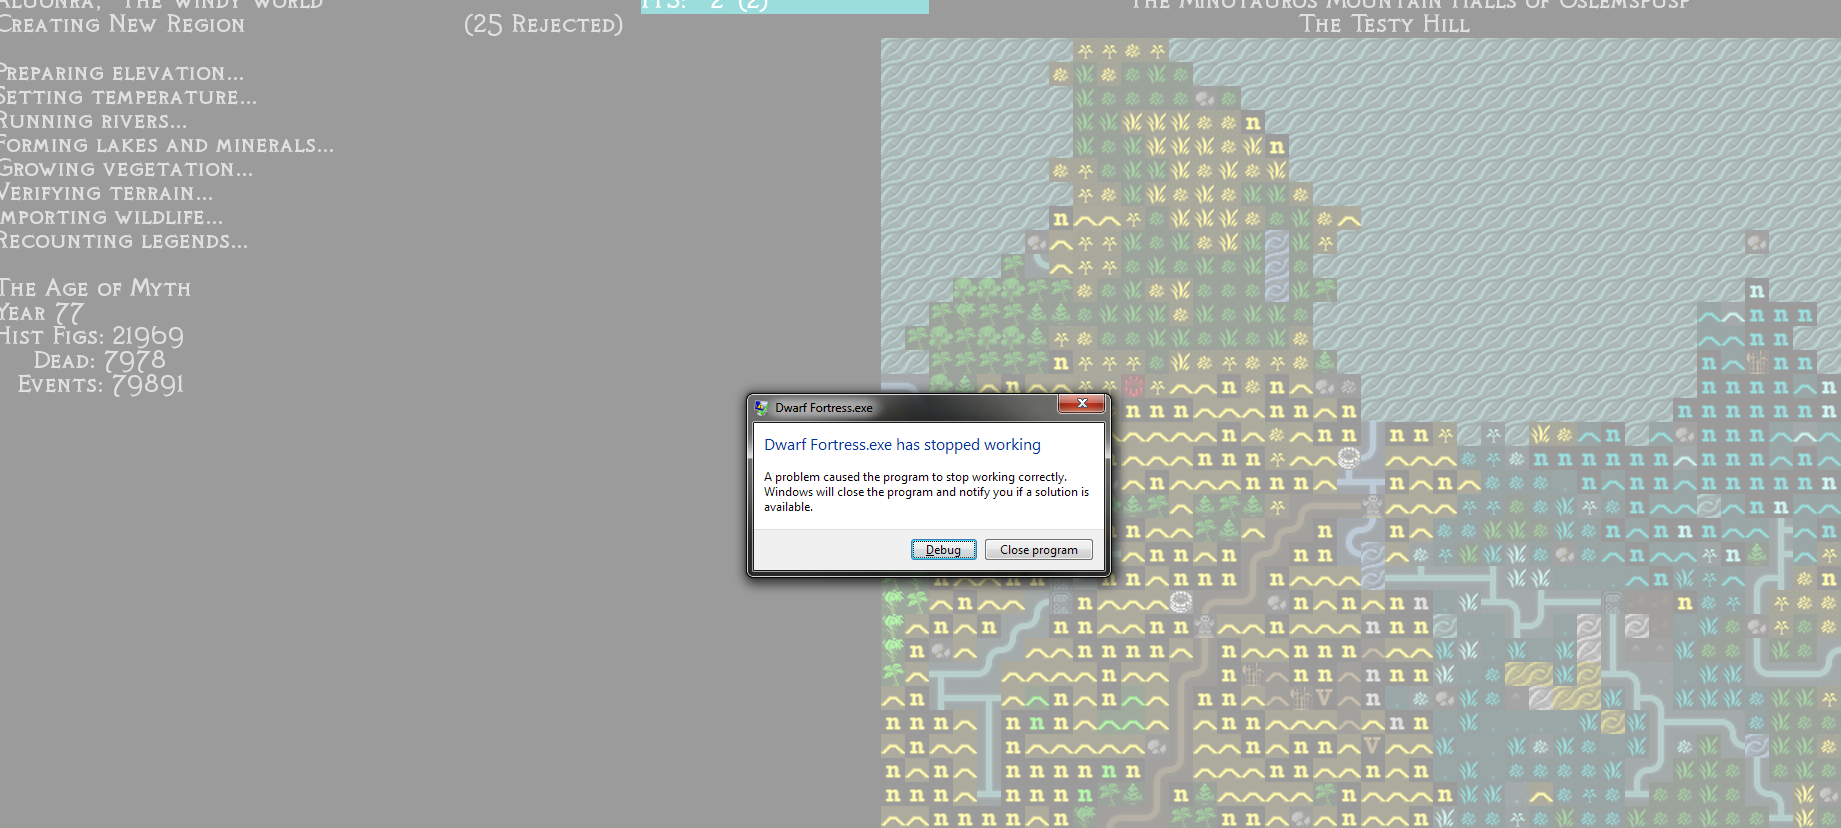This screenshot has height=828, width=1841.
Task: Click 'Forming lakes and minerals...' line
Action: tap(167, 145)
